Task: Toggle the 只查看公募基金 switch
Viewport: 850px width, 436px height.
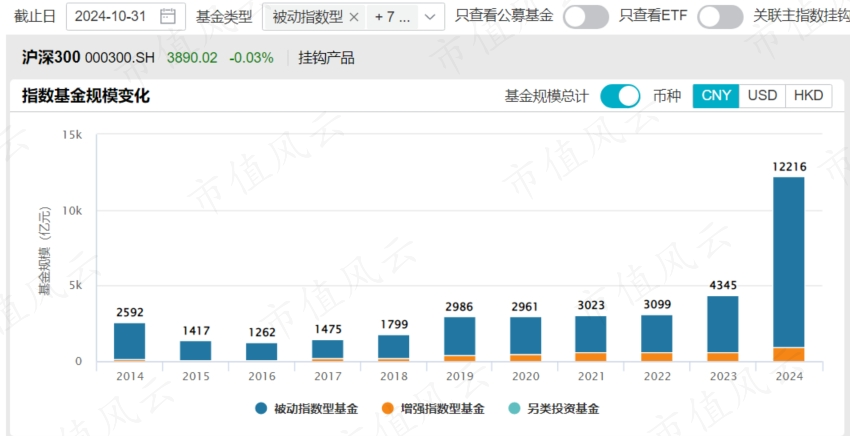Action: pos(585,17)
